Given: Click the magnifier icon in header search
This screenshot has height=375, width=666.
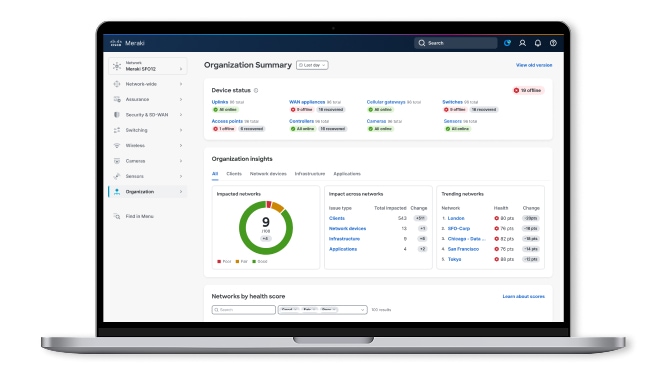Looking at the screenshot, I should coord(422,43).
